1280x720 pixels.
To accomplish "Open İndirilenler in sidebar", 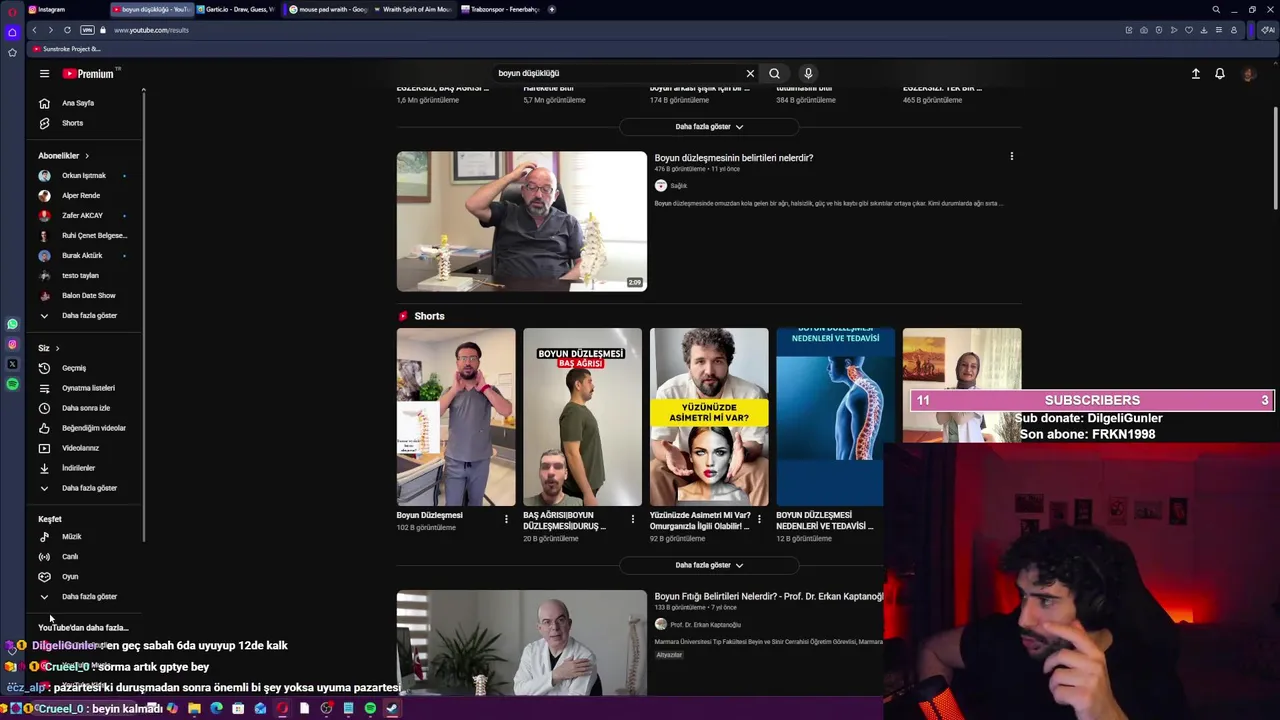I will coord(78,468).
